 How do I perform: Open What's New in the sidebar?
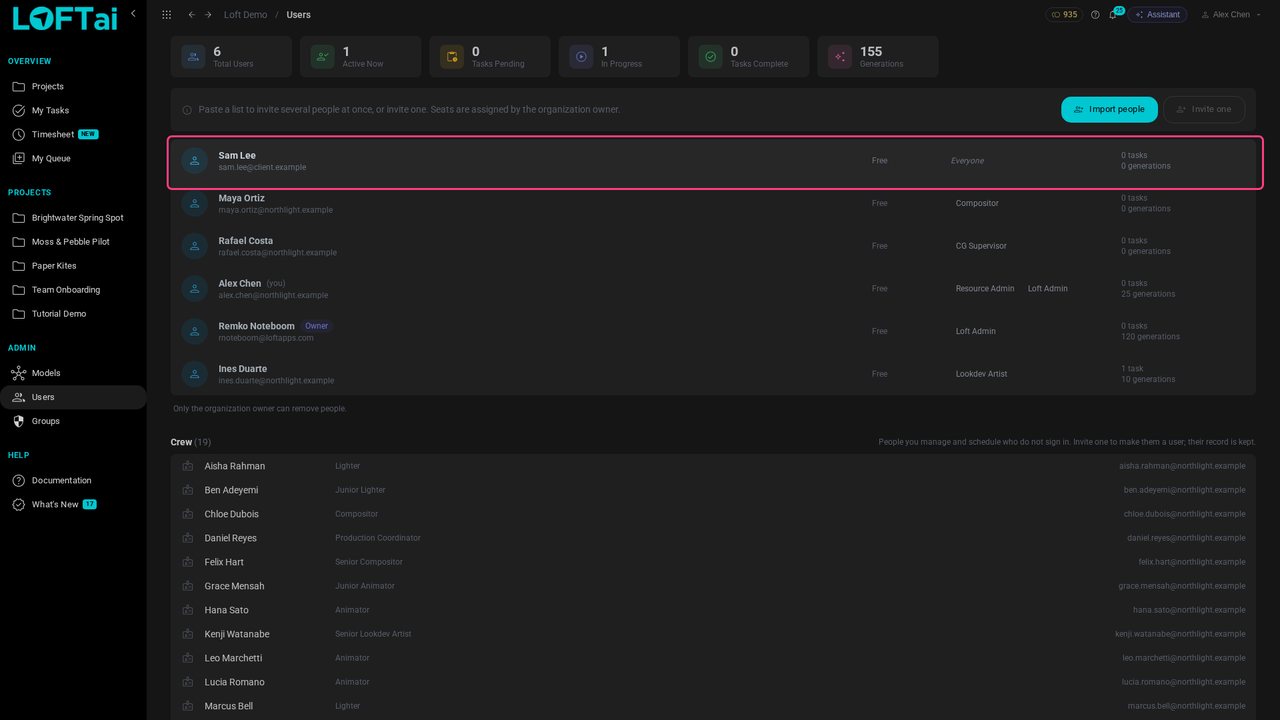click(73, 504)
